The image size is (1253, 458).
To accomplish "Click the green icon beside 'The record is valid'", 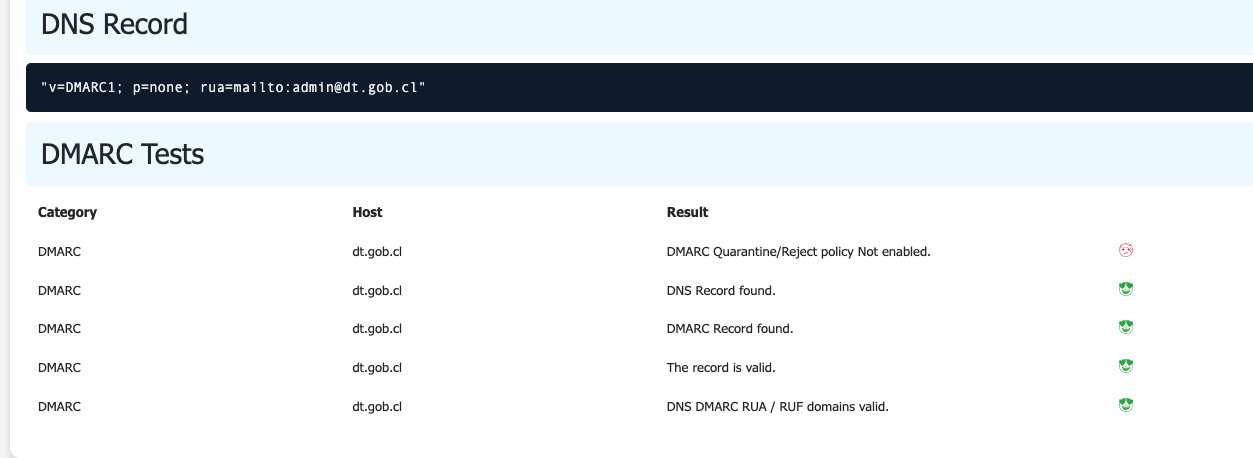I will (1127, 366).
